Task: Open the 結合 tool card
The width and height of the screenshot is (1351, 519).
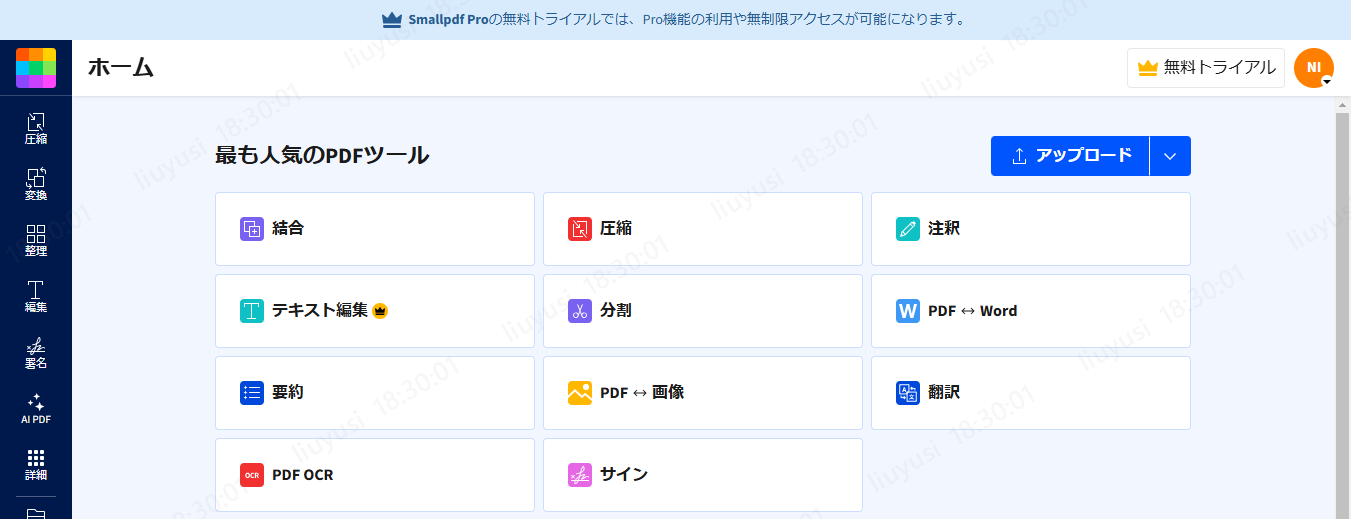Action: [x=375, y=229]
